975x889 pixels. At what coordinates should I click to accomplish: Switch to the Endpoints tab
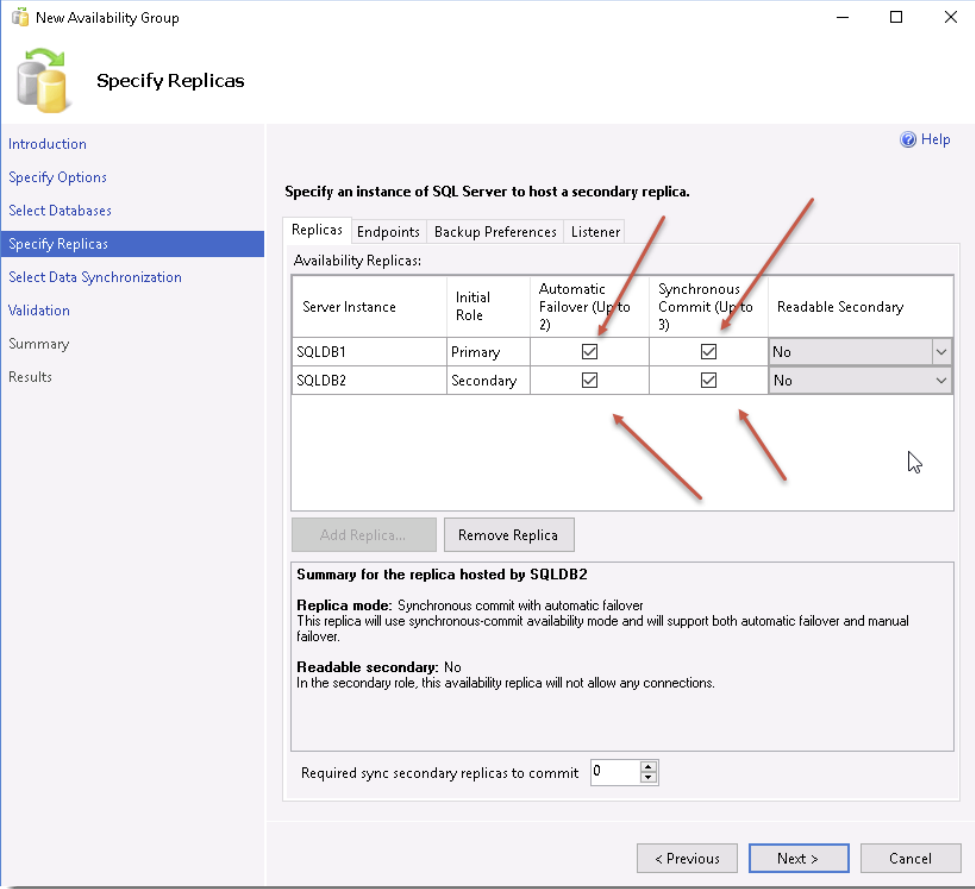pyautogui.click(x=389, y=232)
